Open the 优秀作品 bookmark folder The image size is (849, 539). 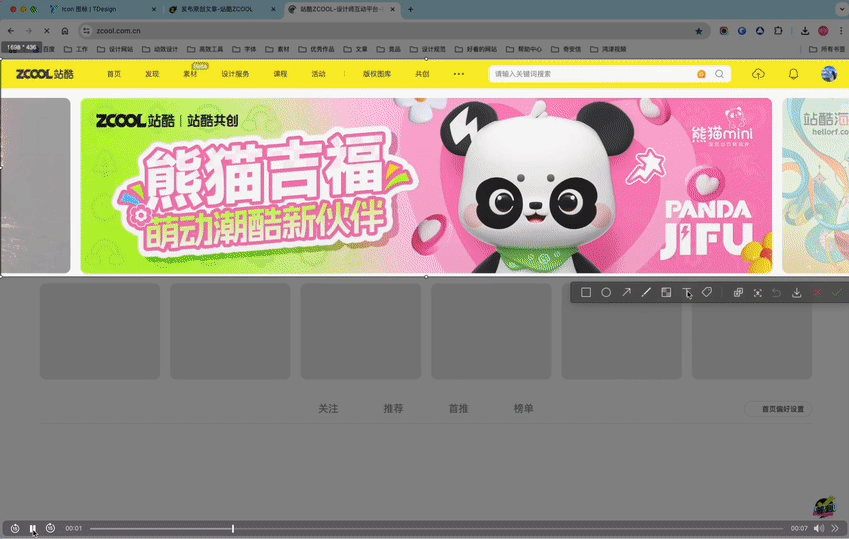point(316,49)
